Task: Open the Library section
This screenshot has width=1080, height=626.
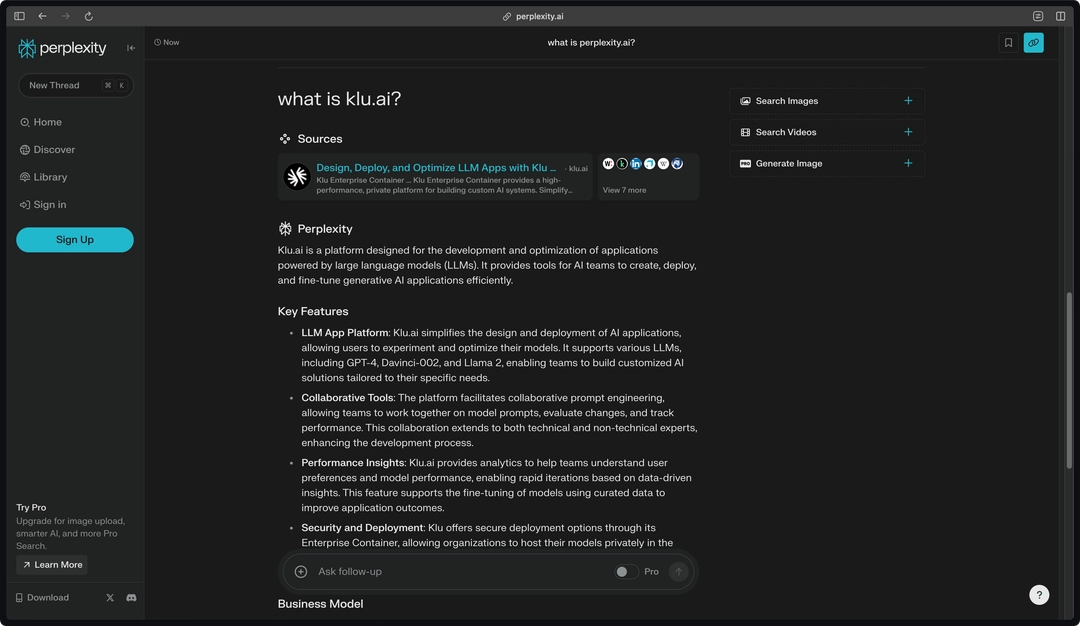Action: pyautogui.click(x=49, y=176)
